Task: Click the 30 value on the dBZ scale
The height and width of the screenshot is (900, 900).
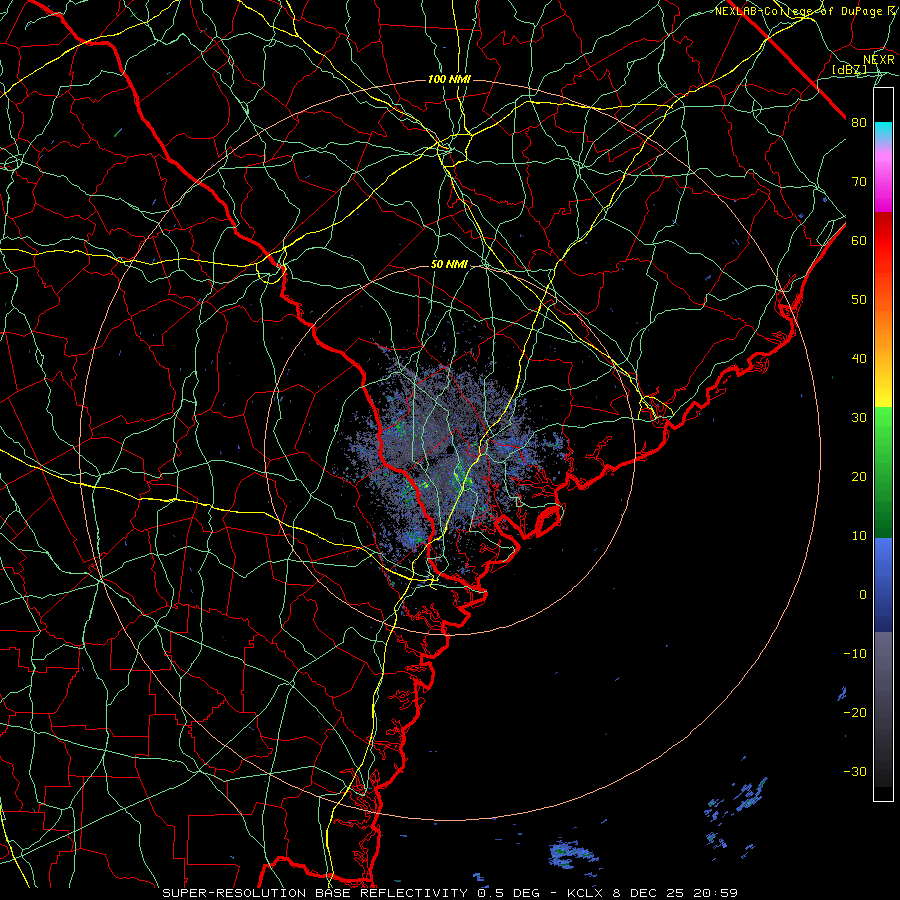Action: 859,418
